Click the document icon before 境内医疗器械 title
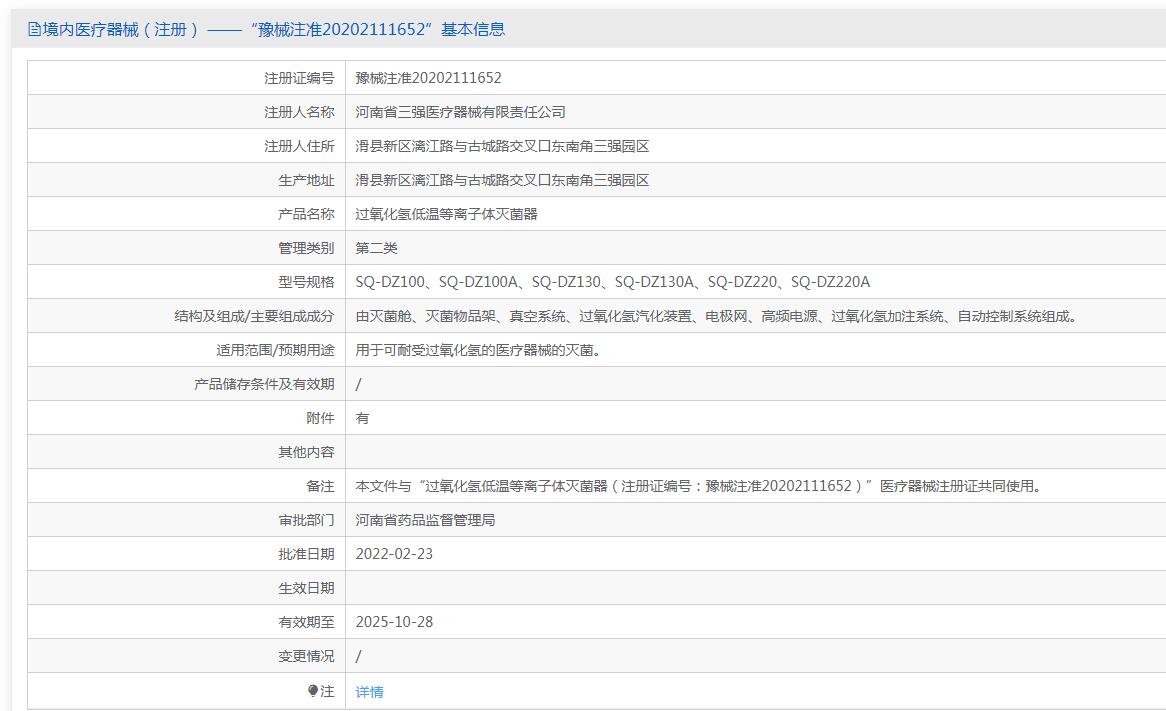Image resolution: width=1166 pixels, height=711 pixels. pos(34,30)
